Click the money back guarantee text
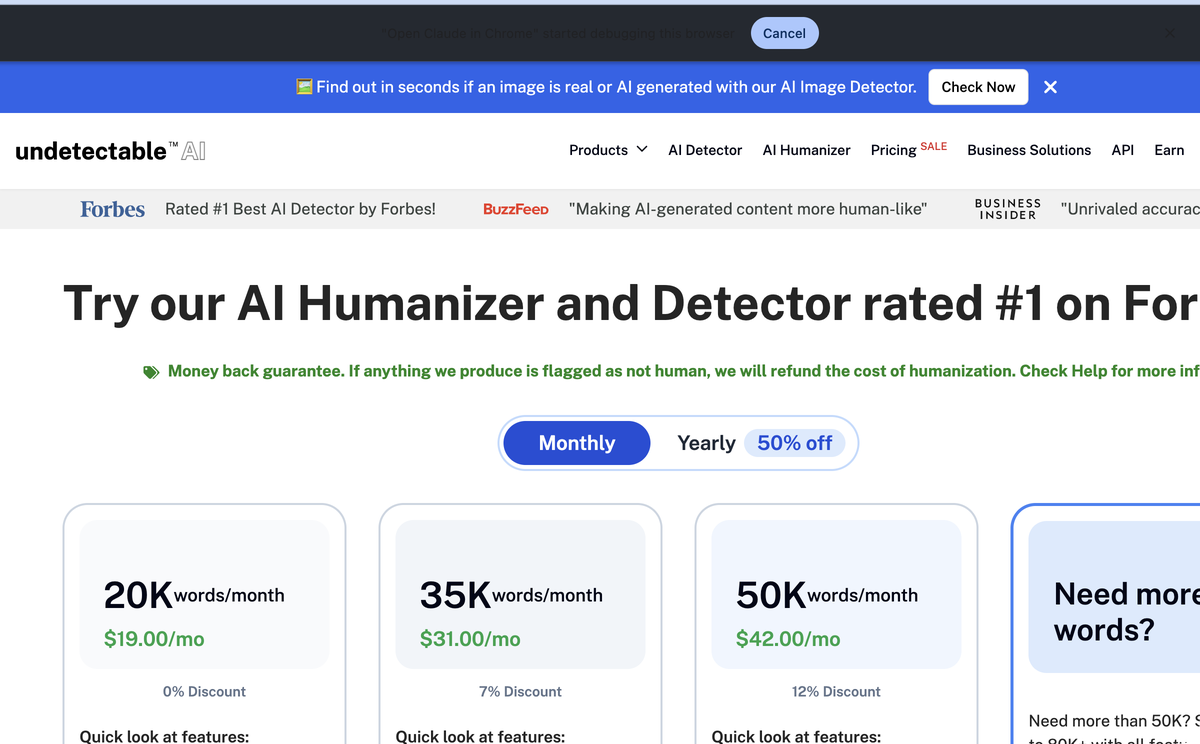Viewport: 1200px width, 744px height. tap(683, 371)
